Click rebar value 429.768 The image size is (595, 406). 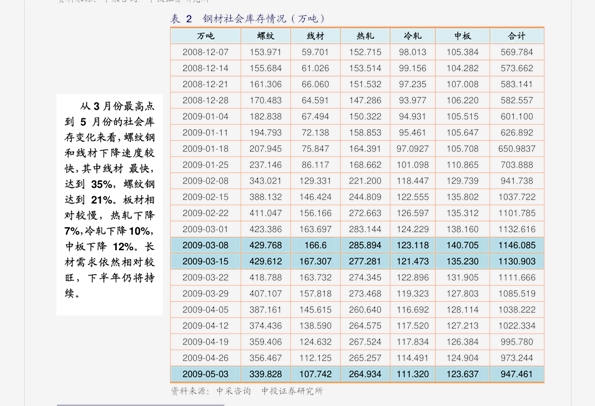click(266, 245)
